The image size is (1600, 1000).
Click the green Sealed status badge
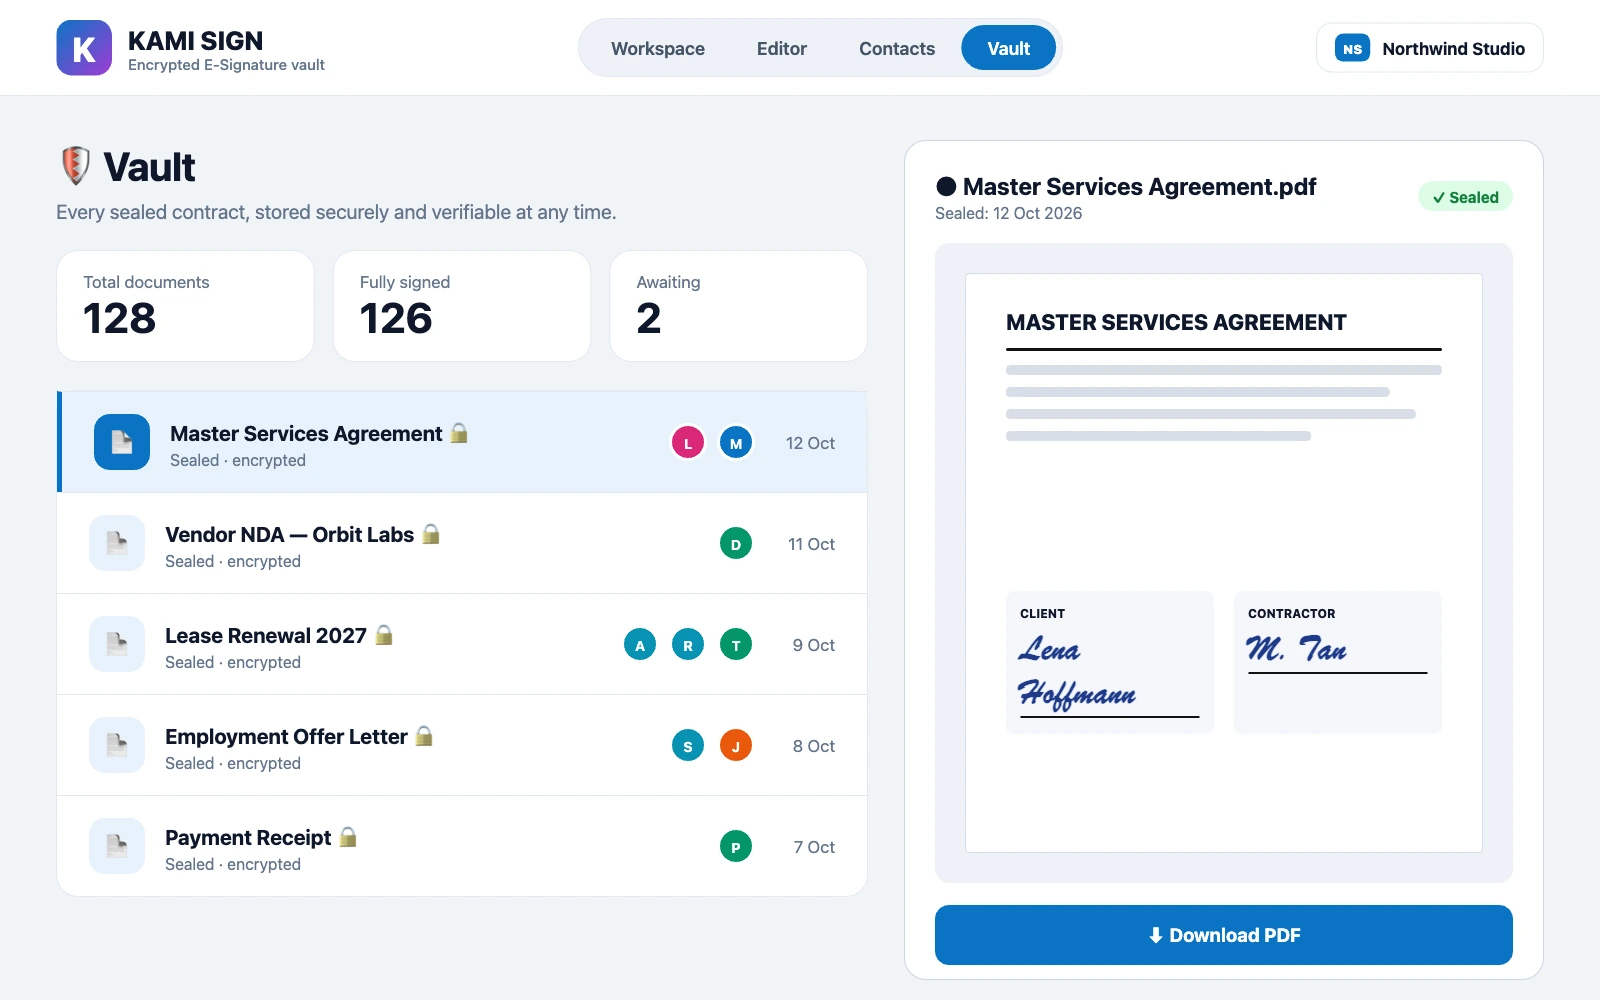(x=1465, y=197)
